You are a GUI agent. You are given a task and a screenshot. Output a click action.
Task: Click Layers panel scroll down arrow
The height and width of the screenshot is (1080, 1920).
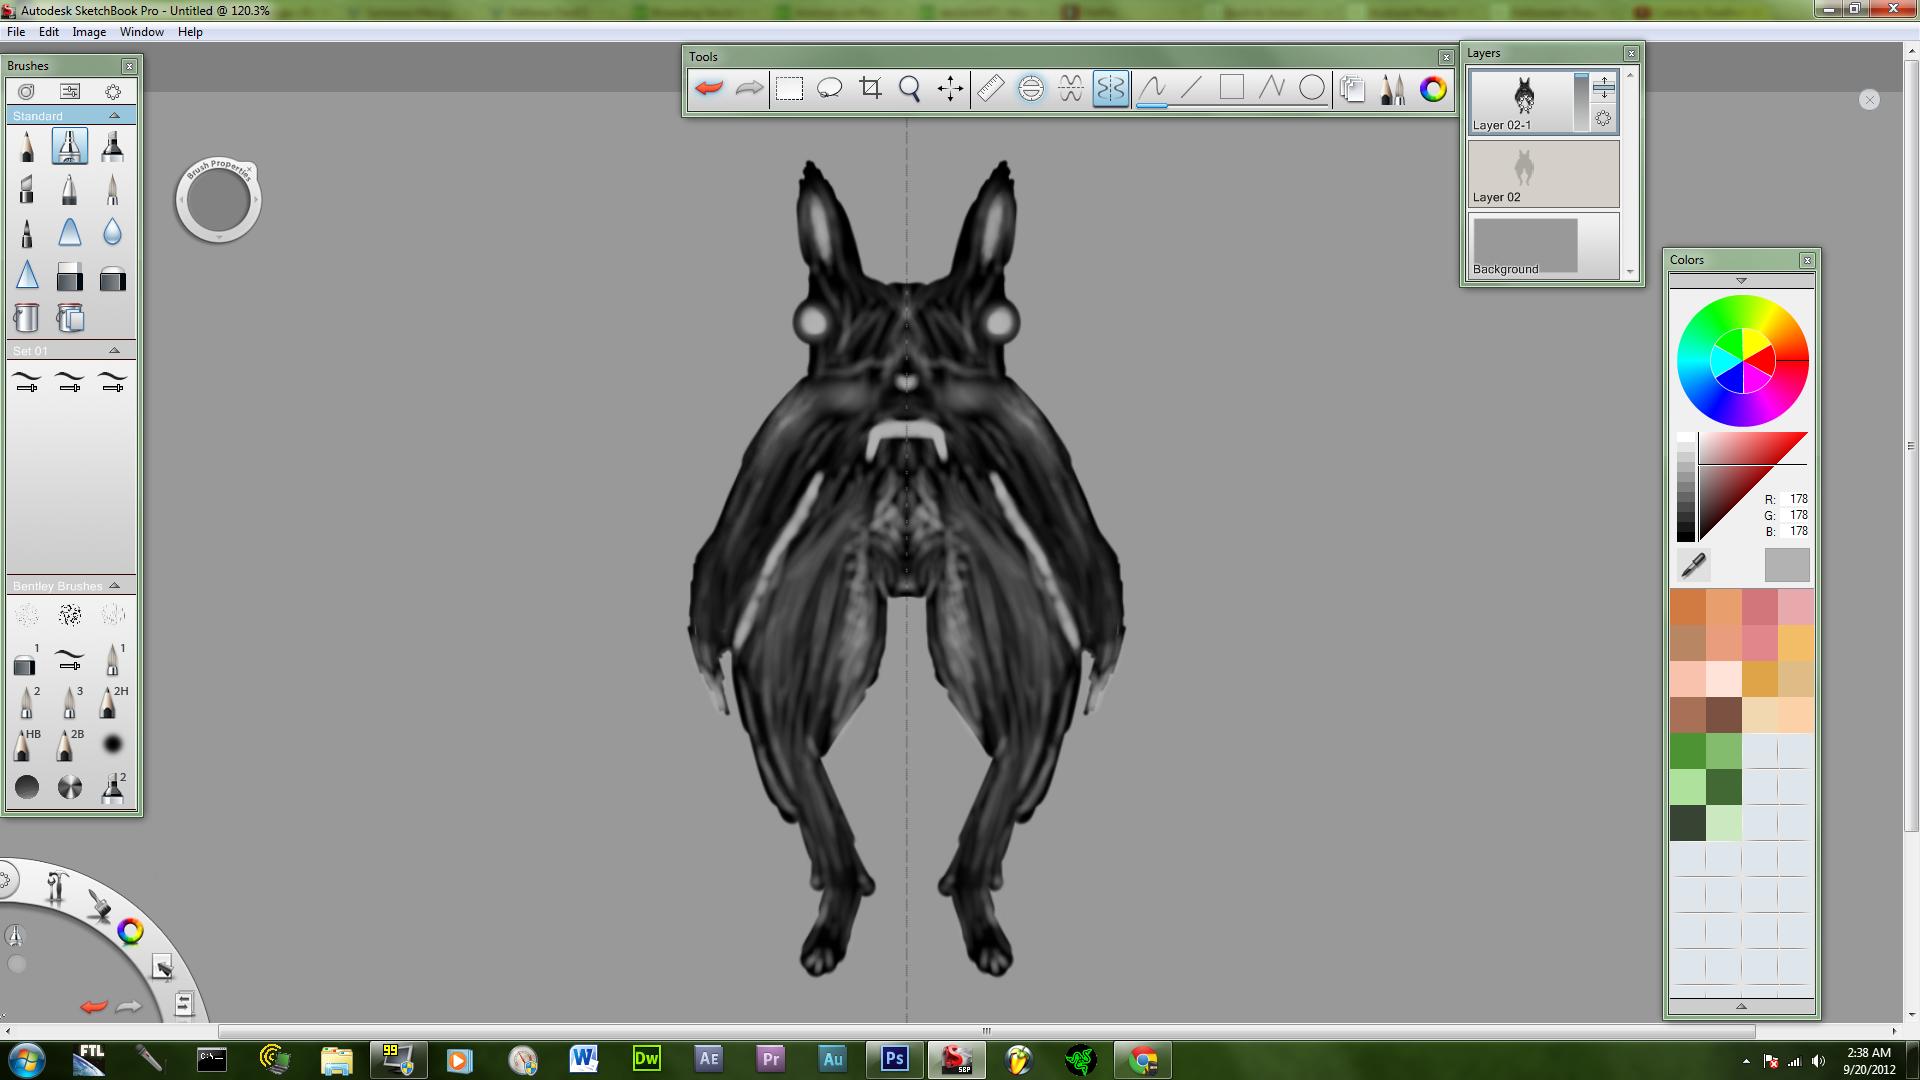[x=1631, y=272]
